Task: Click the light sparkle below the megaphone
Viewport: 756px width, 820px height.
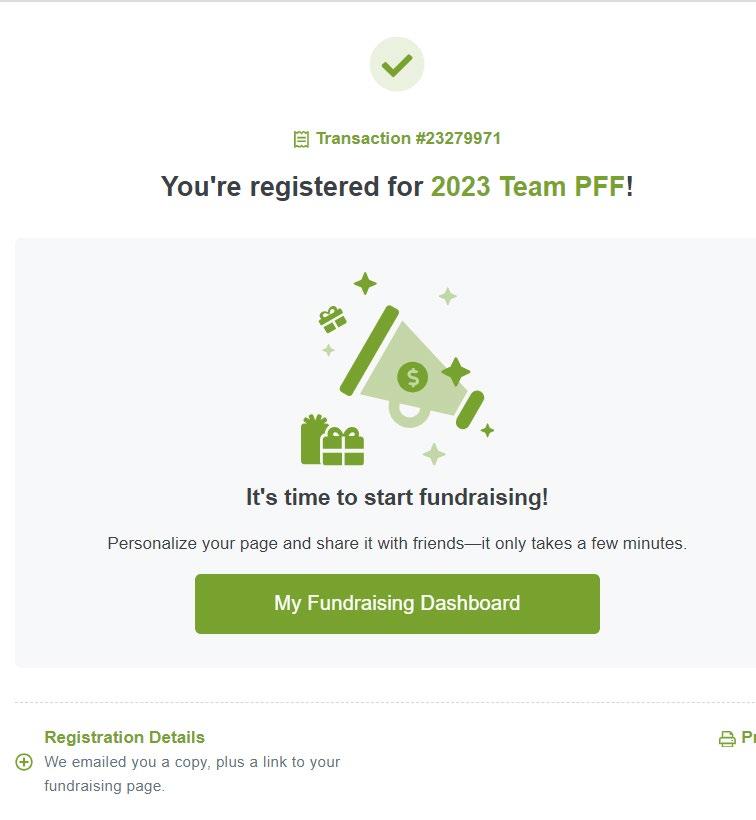Action: click(x=433, y=454)
